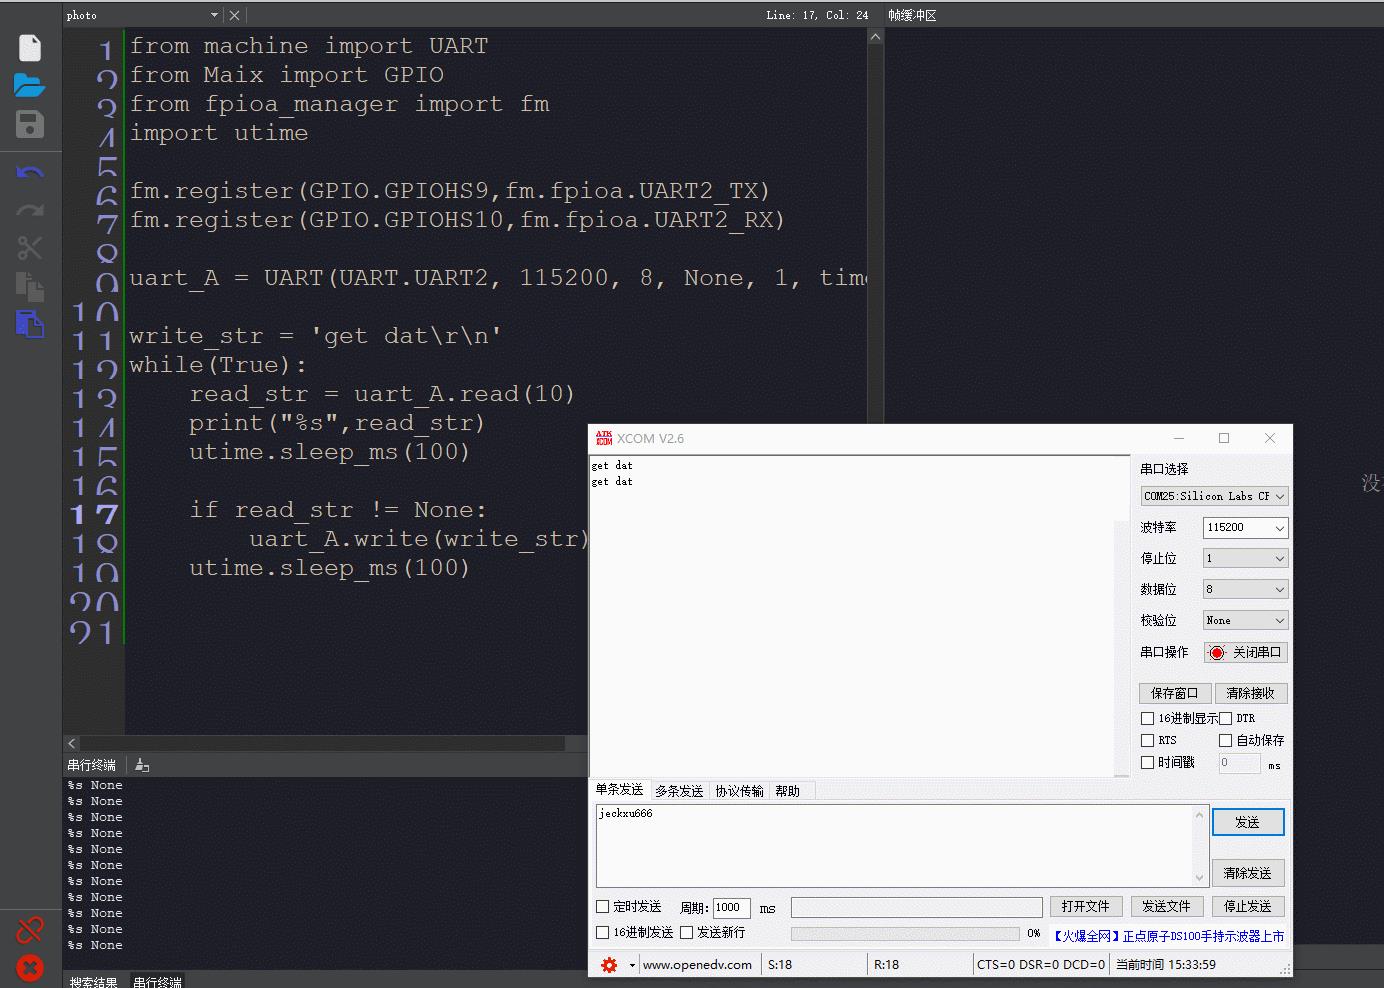Click the XCOM red gear settings icon

tap(609, 965)
